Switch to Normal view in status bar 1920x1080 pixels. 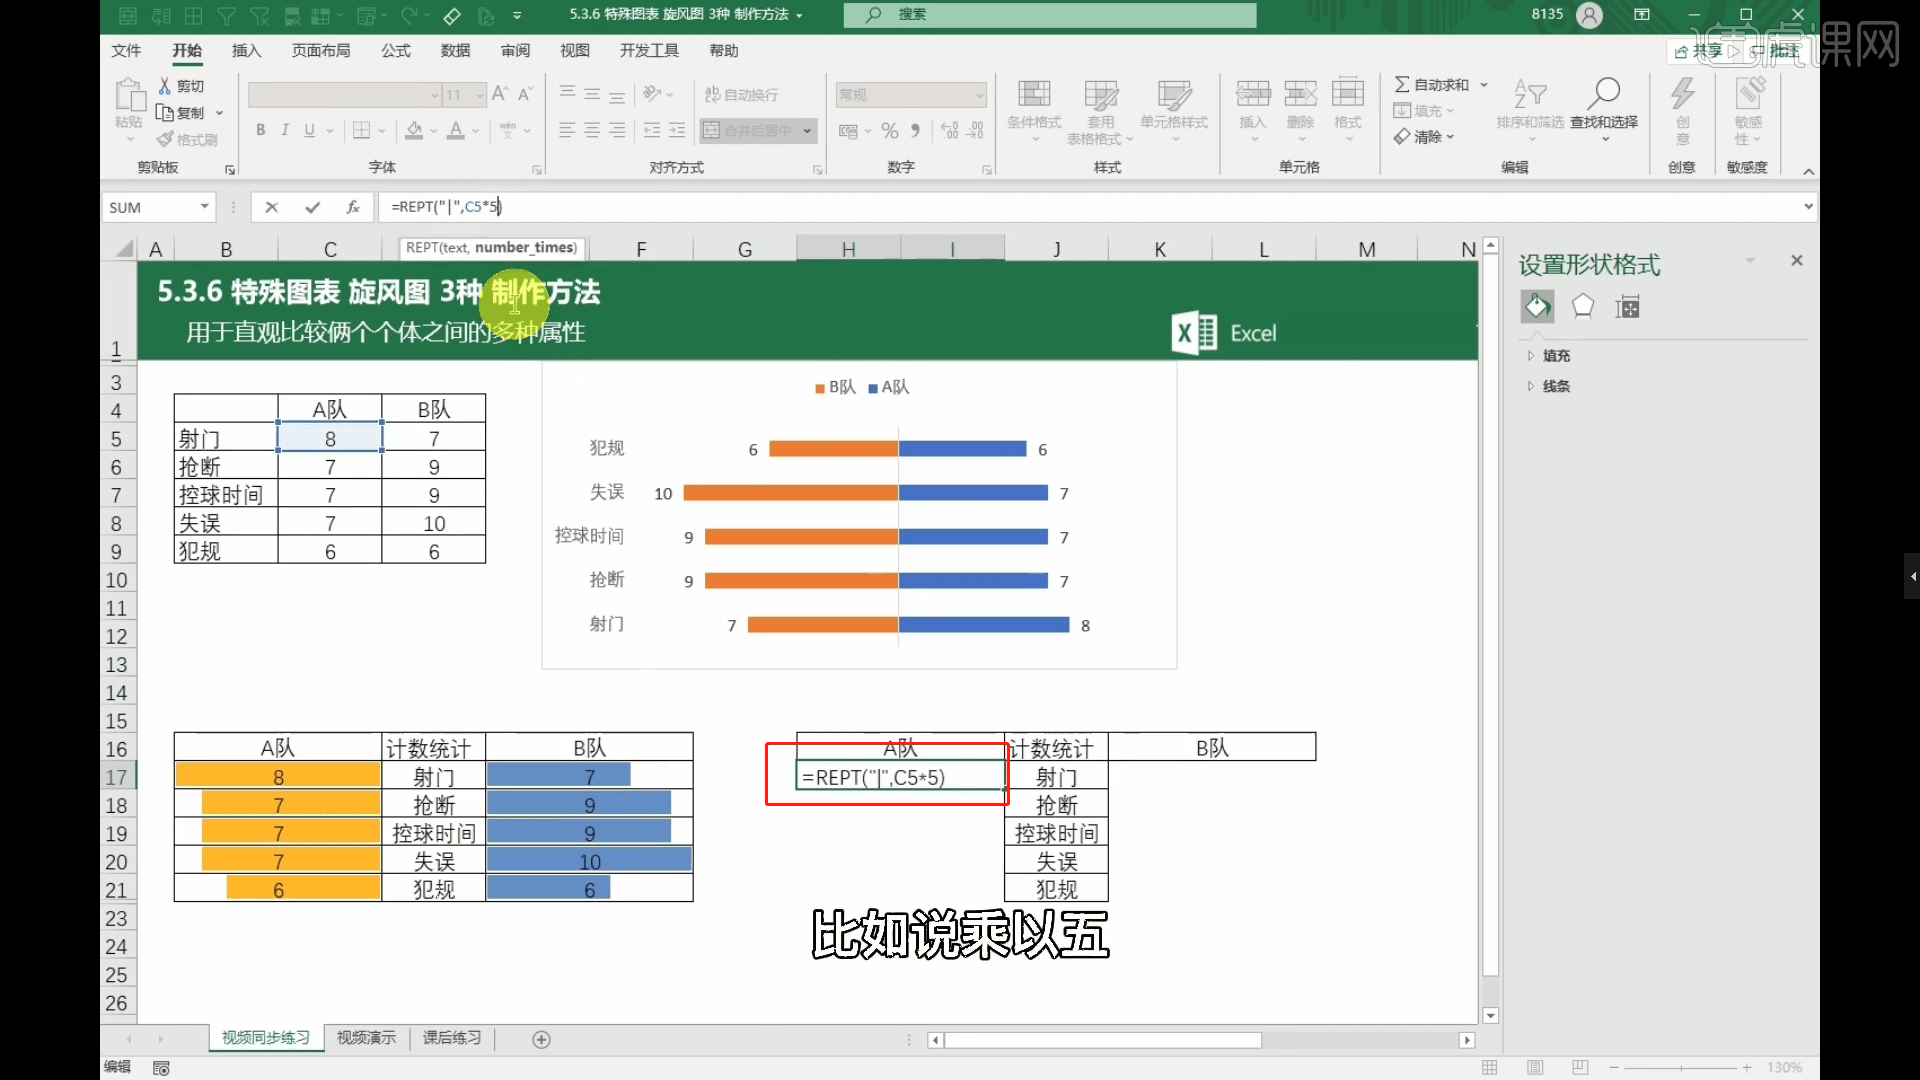point(1490,1068)
